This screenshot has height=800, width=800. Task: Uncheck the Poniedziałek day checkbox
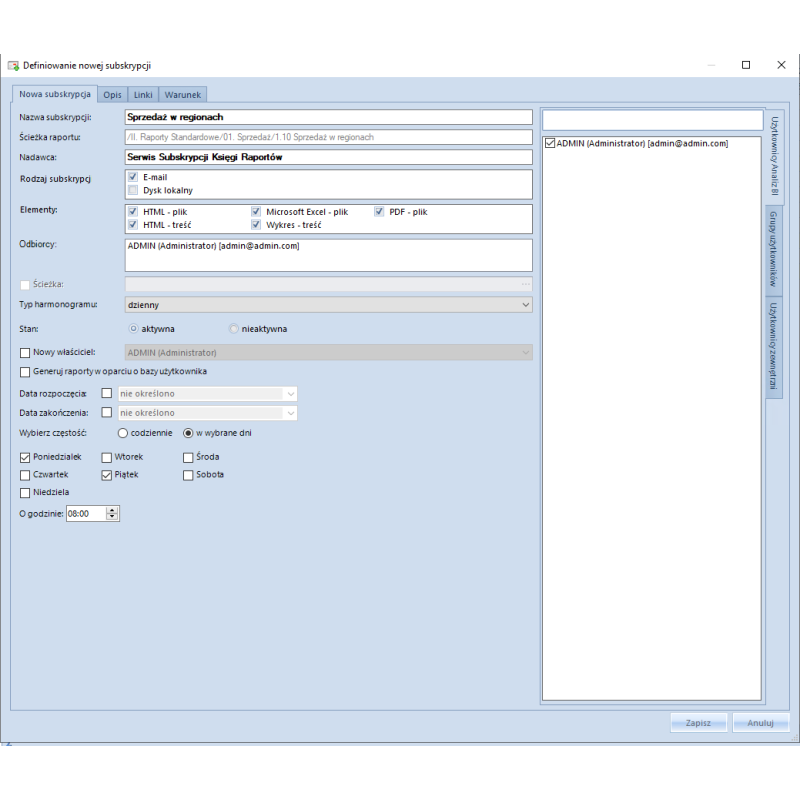coord(25,457)
